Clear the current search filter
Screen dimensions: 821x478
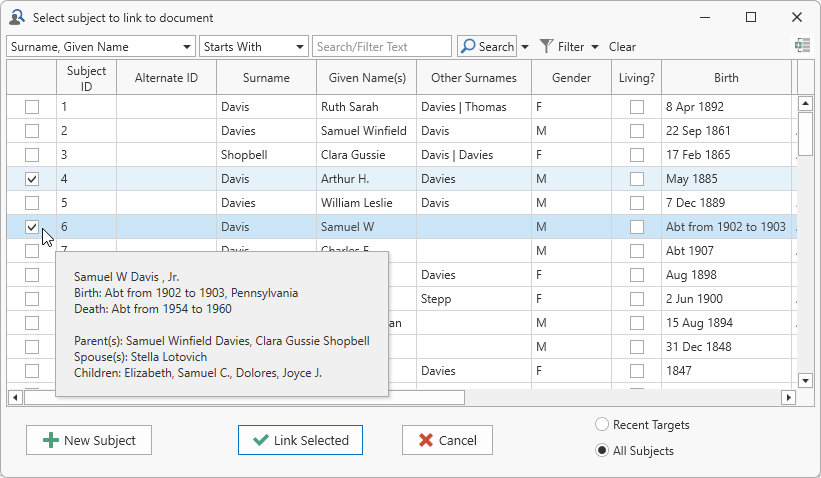pos(622,47)
